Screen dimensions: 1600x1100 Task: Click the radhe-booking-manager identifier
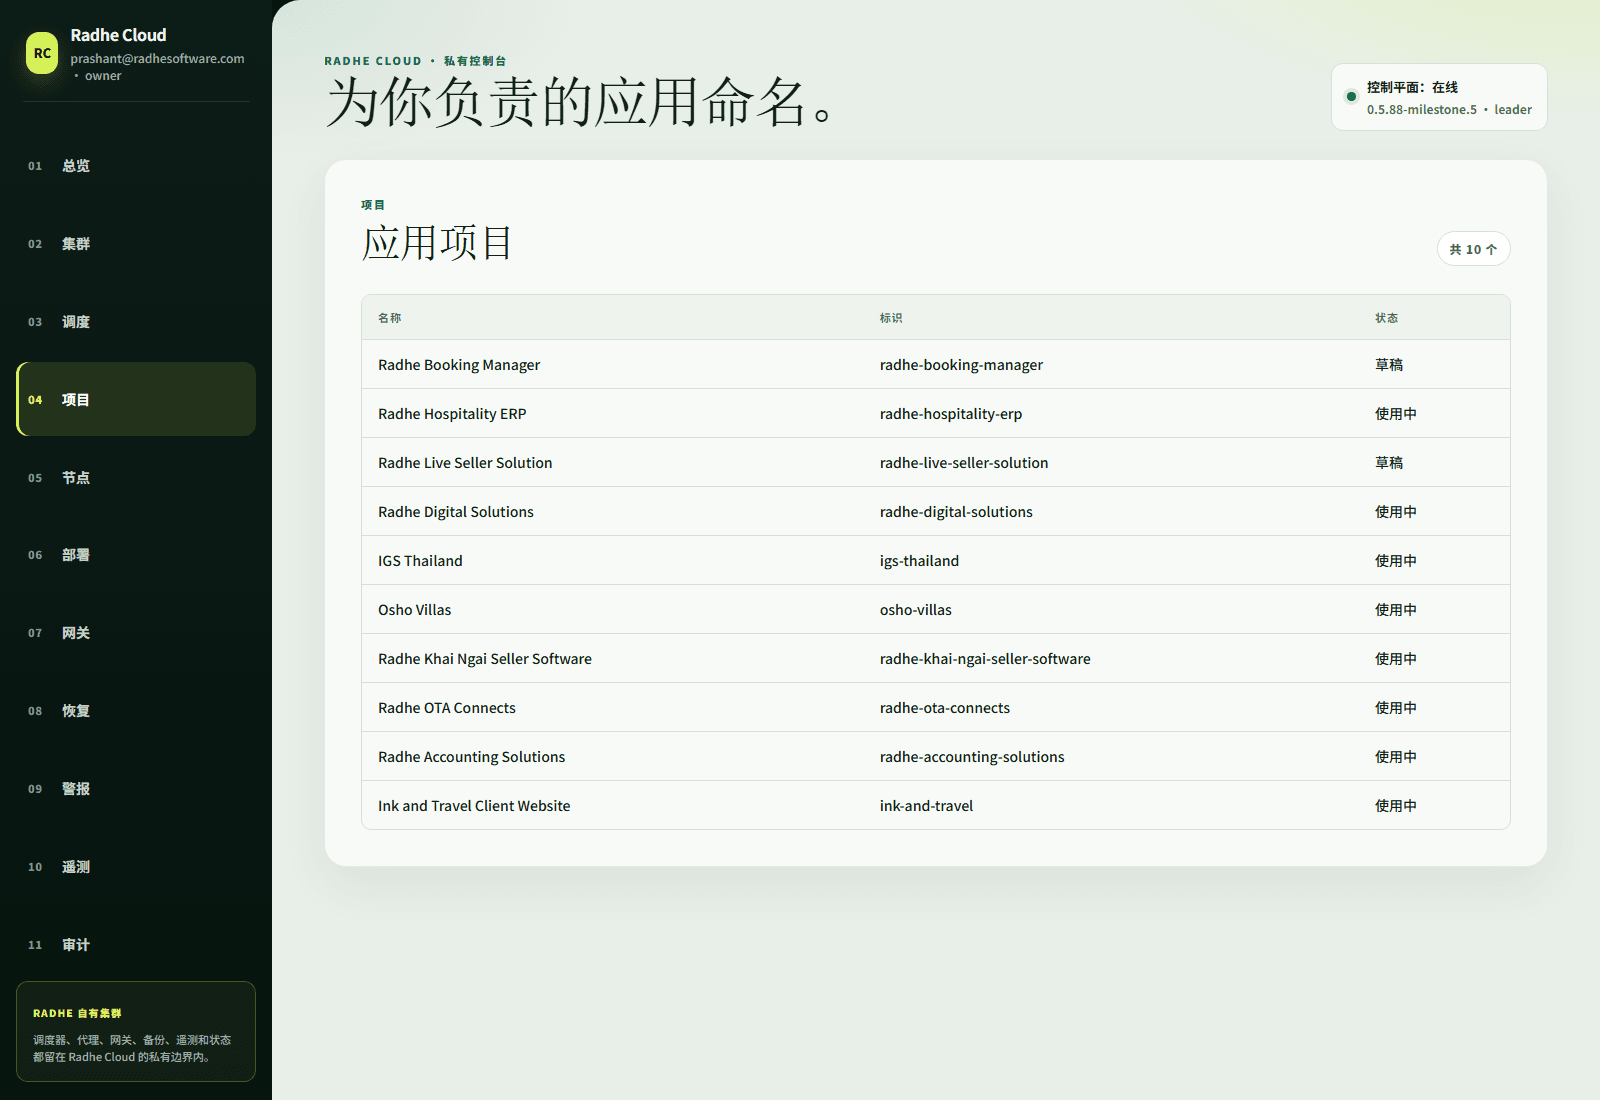point(961,365)
